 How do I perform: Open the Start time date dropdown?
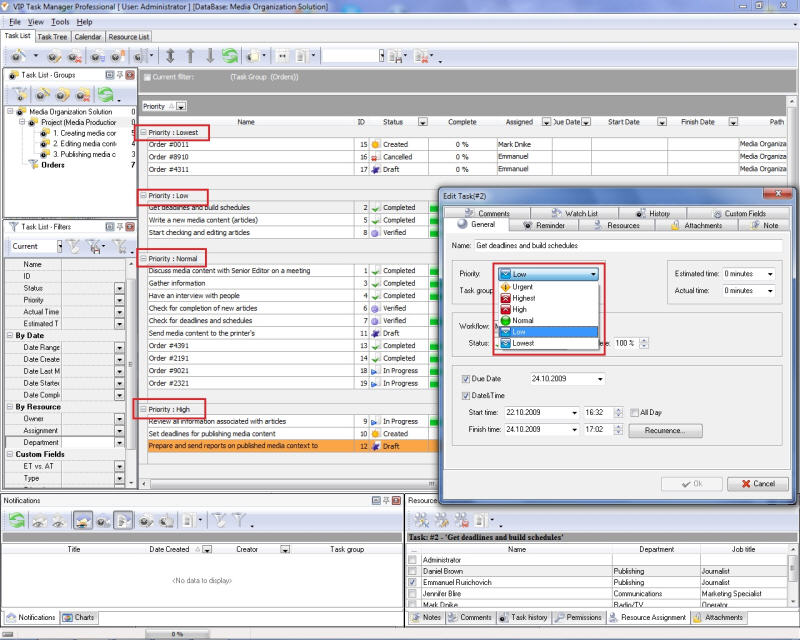point(574,412)
